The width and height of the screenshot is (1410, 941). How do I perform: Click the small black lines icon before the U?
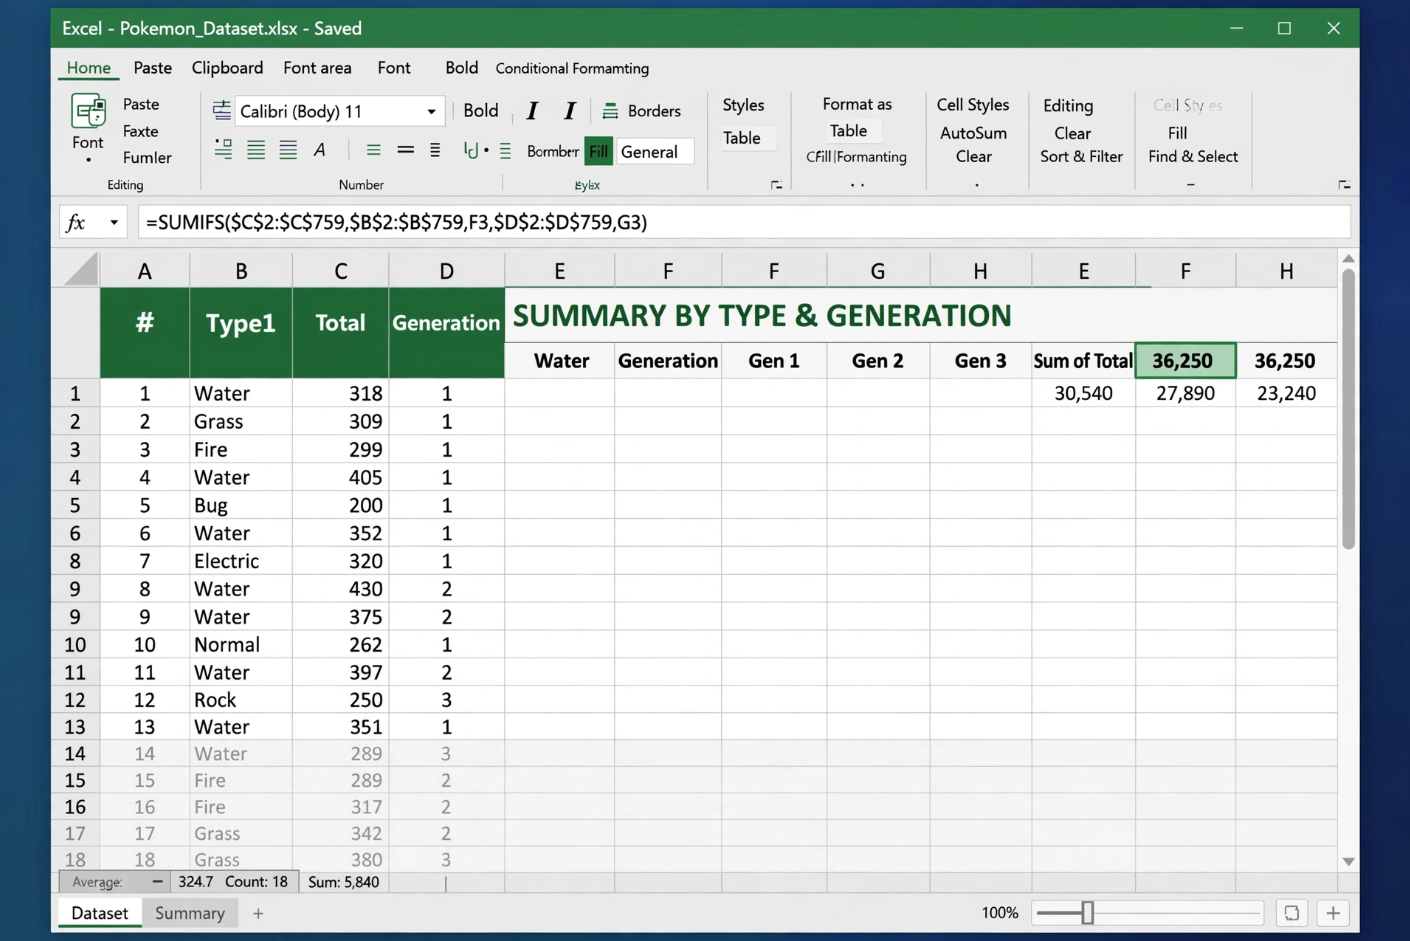pos(435,150)
